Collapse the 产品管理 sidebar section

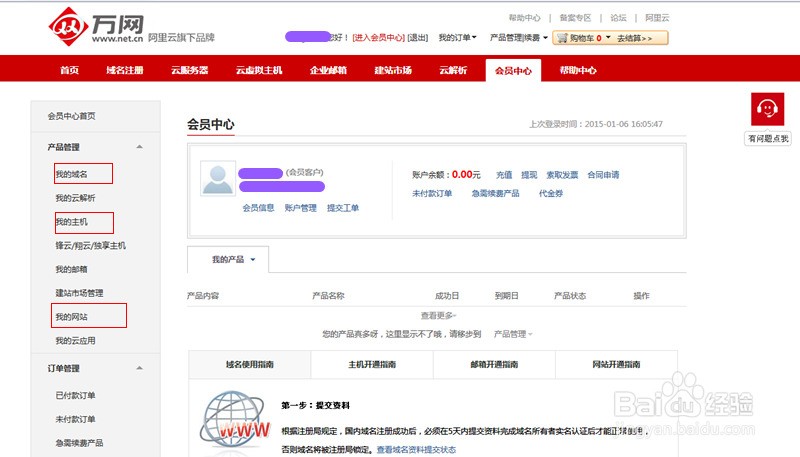point(139,147)
